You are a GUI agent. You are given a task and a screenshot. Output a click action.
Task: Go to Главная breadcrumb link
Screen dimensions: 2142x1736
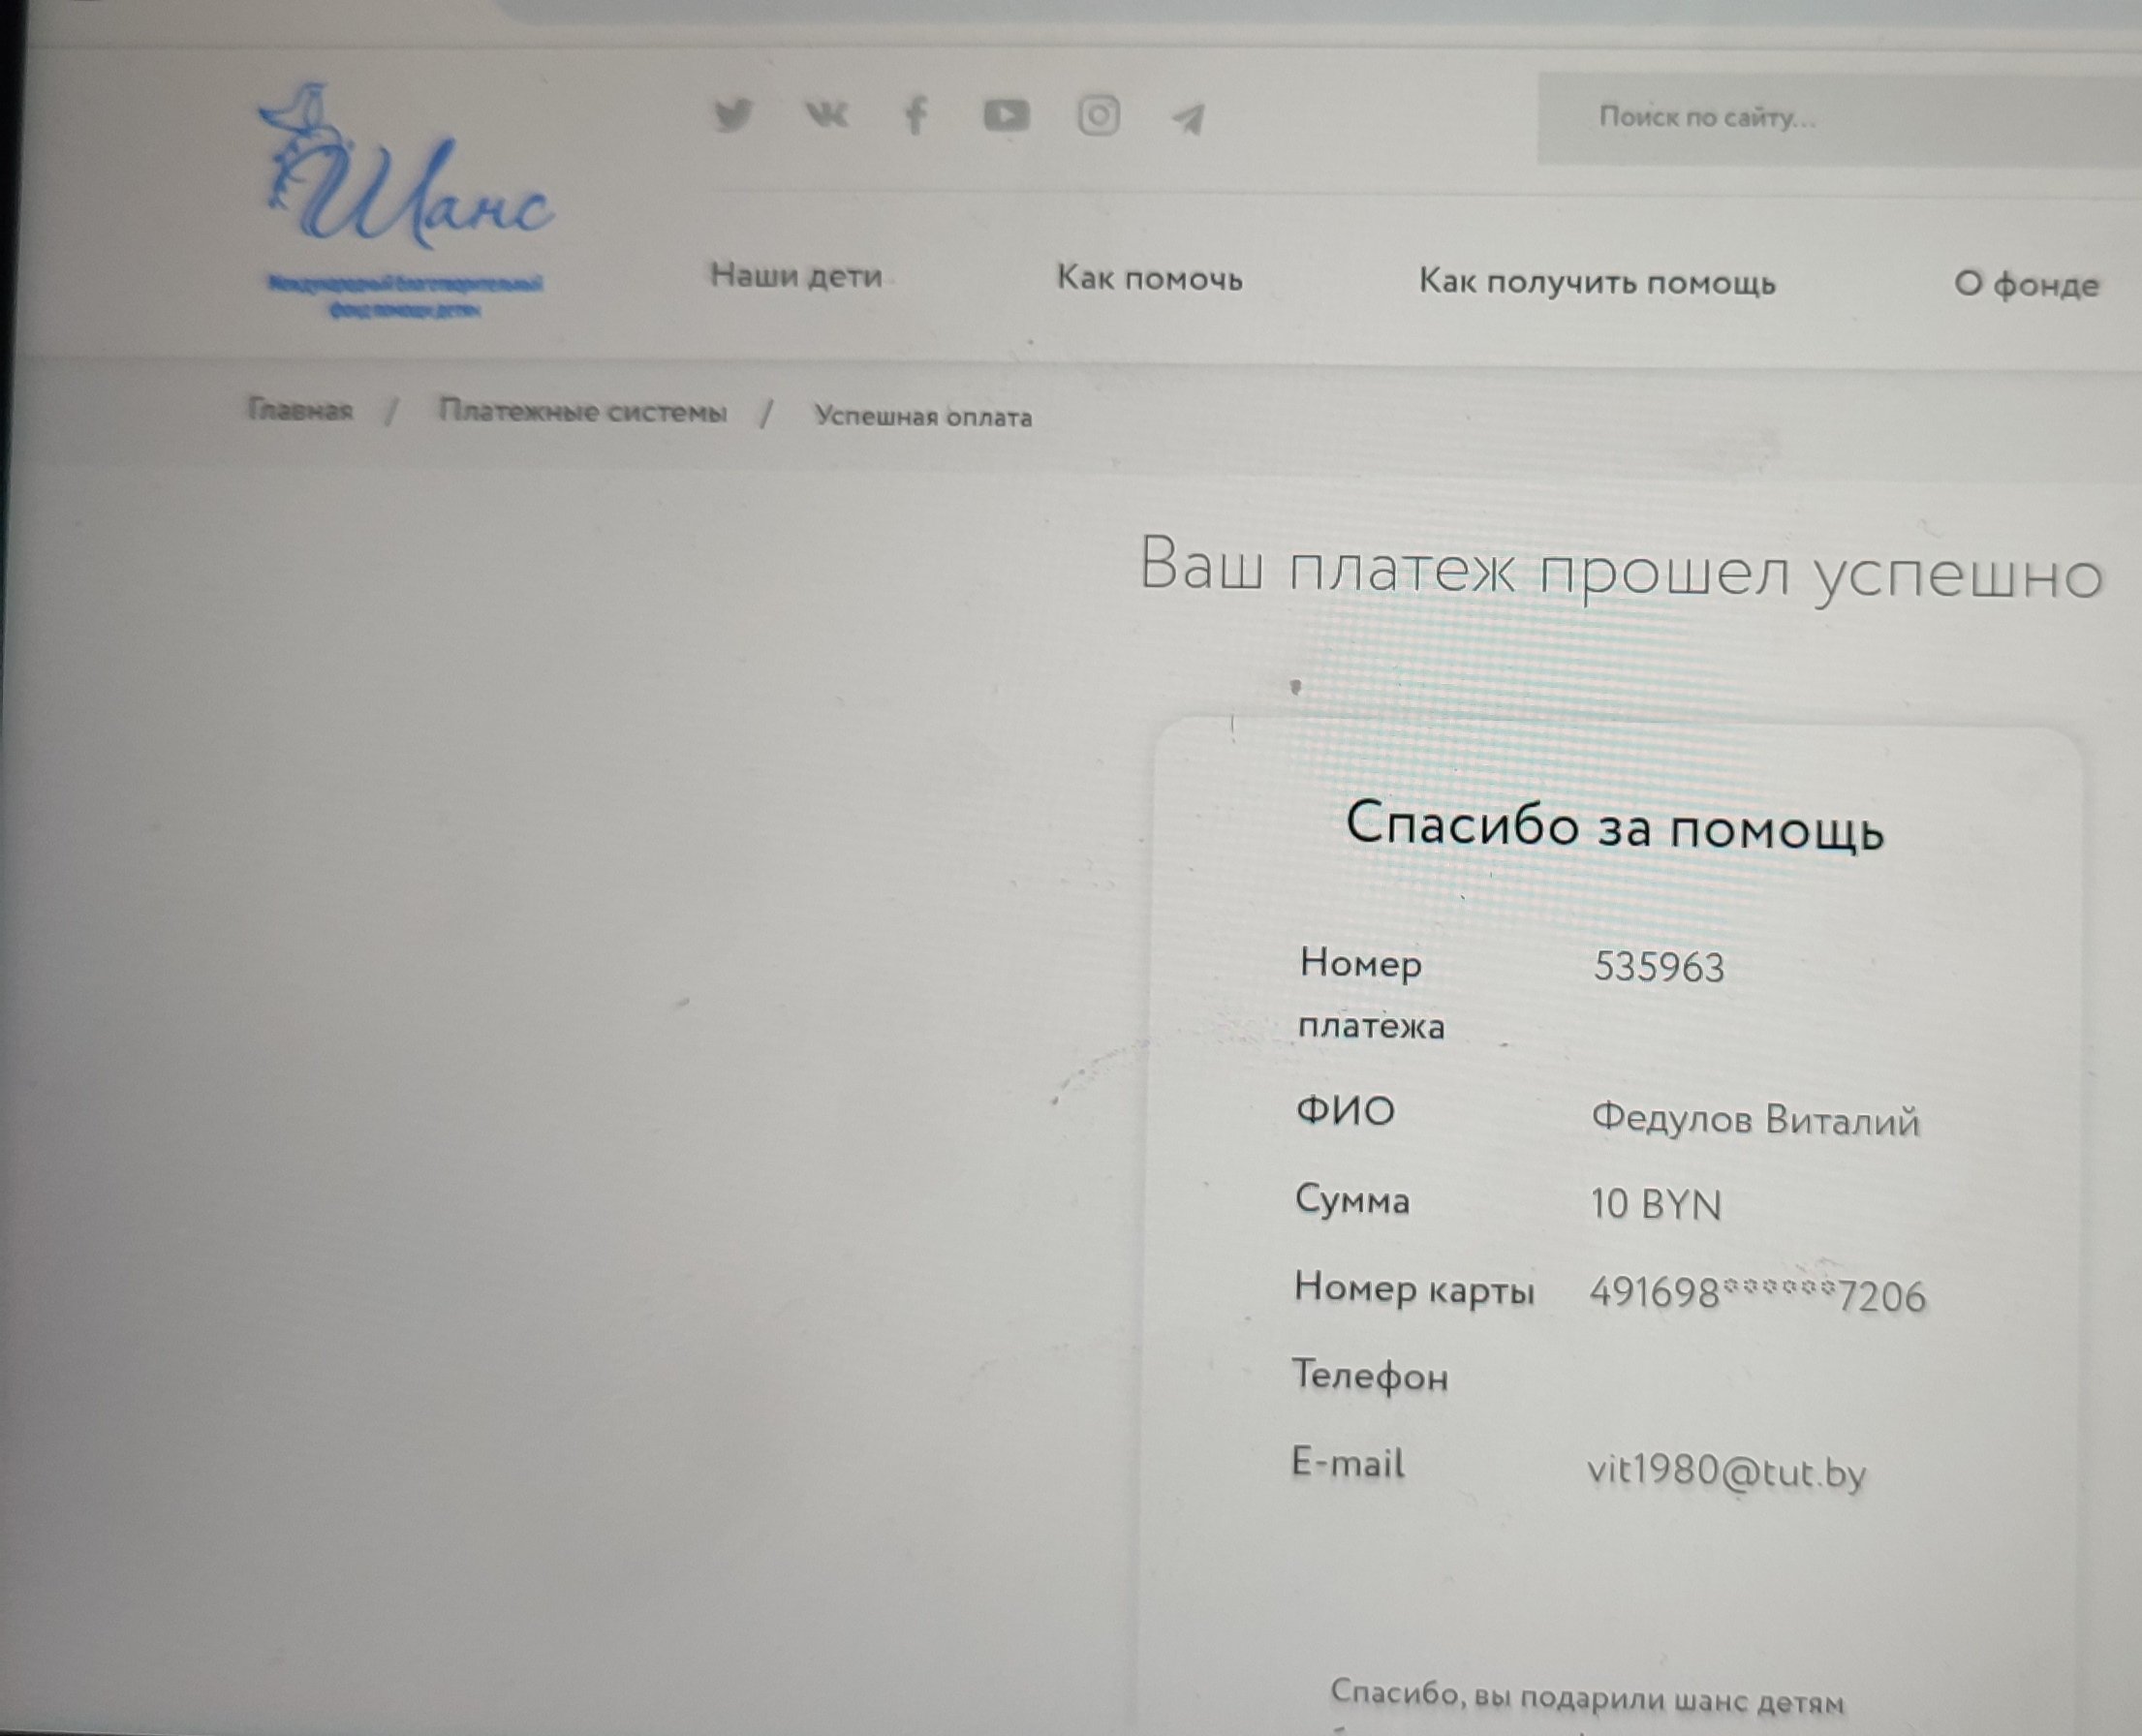click(300, 409)
